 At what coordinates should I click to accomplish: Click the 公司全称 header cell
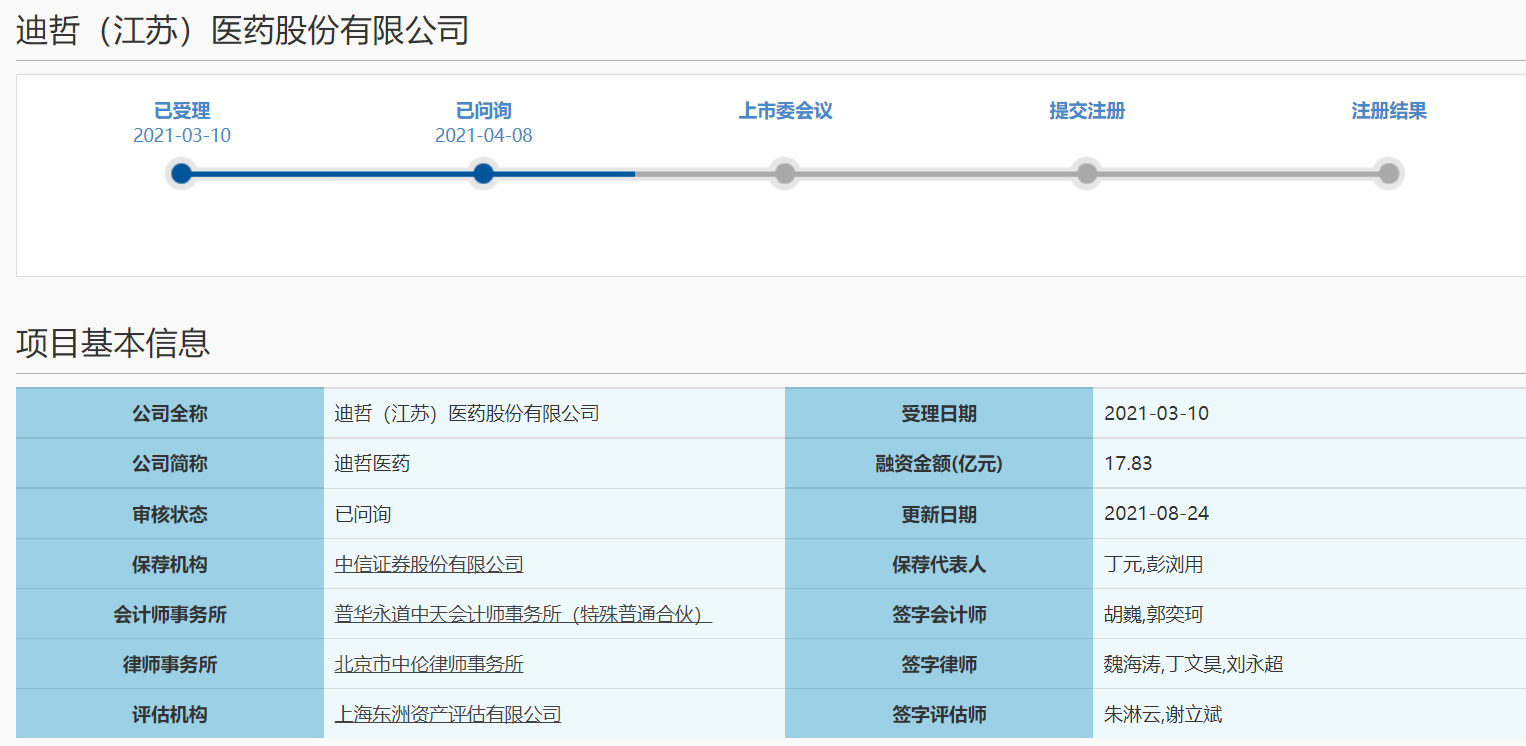click(x=170, y=413)
